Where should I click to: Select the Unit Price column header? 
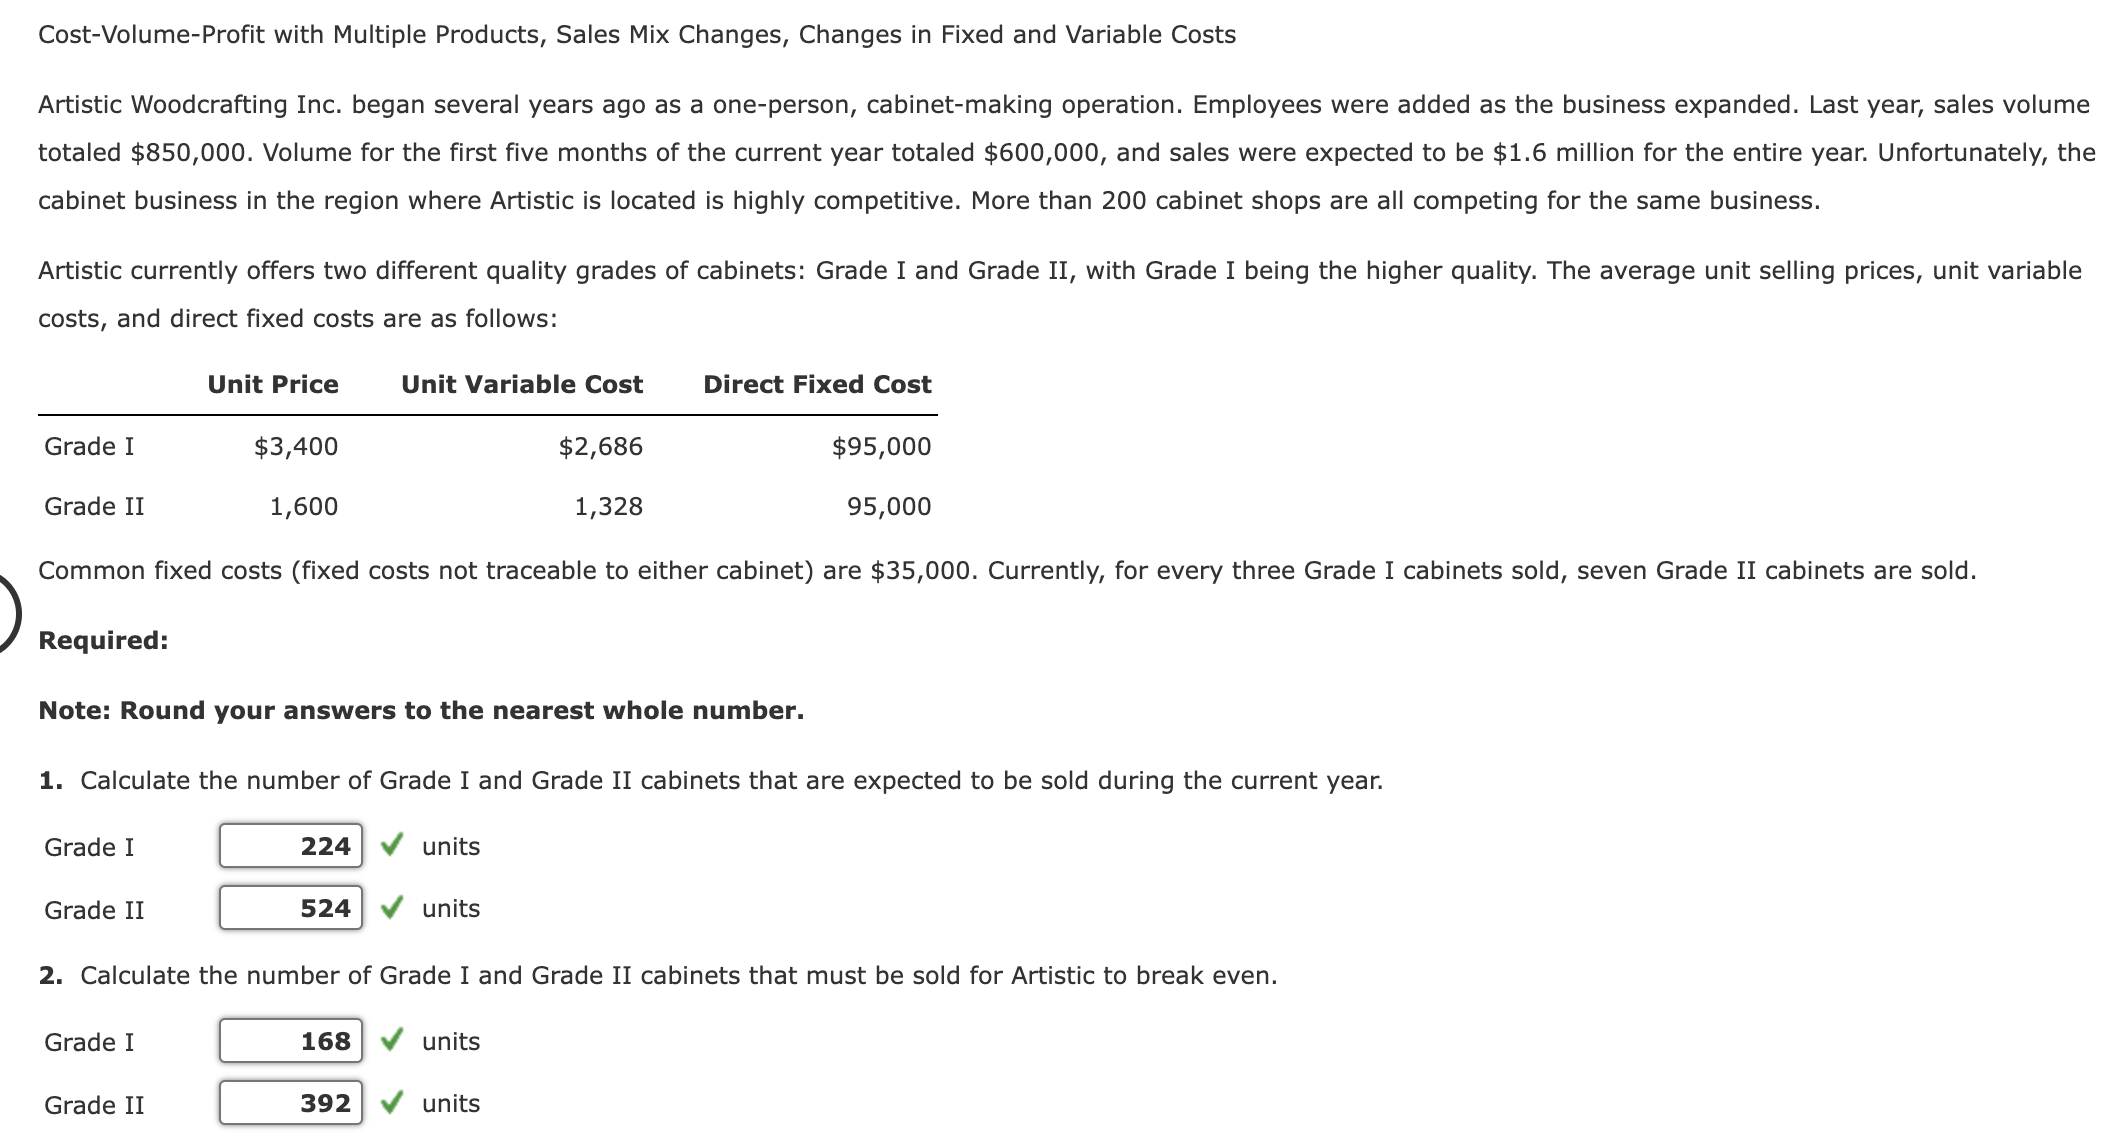(x=272, y=384)
